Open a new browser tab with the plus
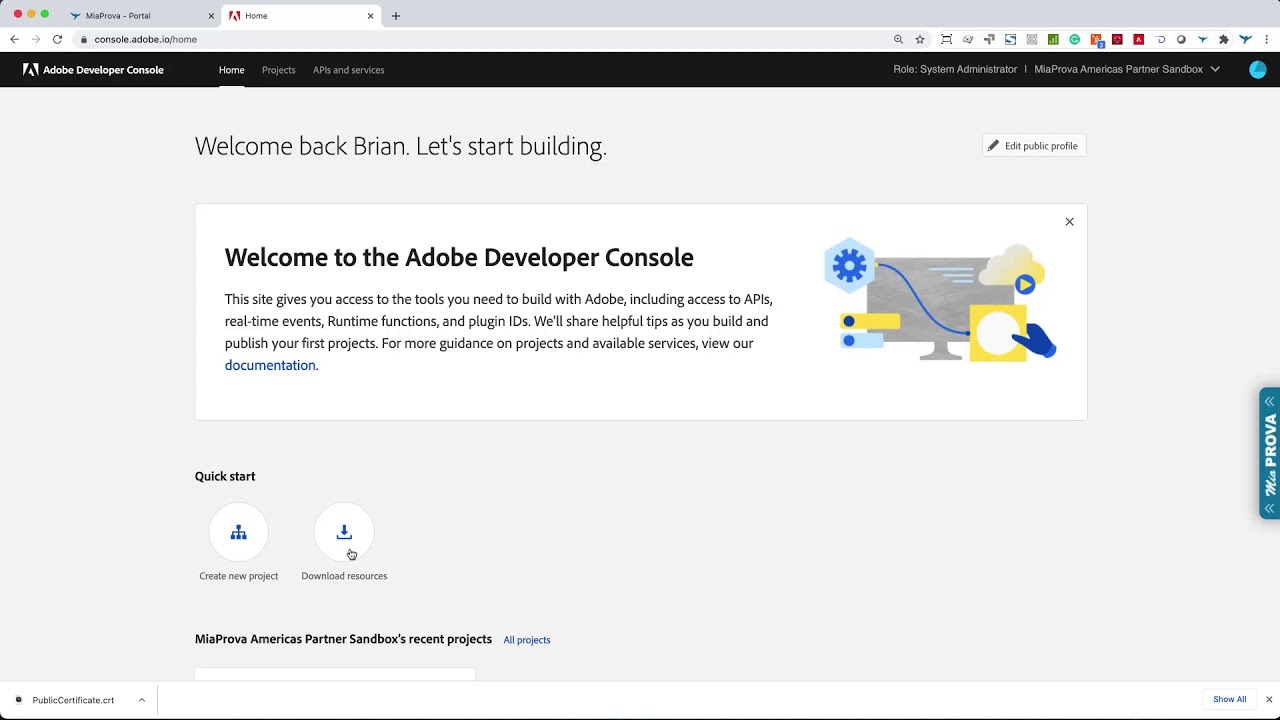Image resolution: width=1280 pixels, height=720 pixels. (396, 16)
